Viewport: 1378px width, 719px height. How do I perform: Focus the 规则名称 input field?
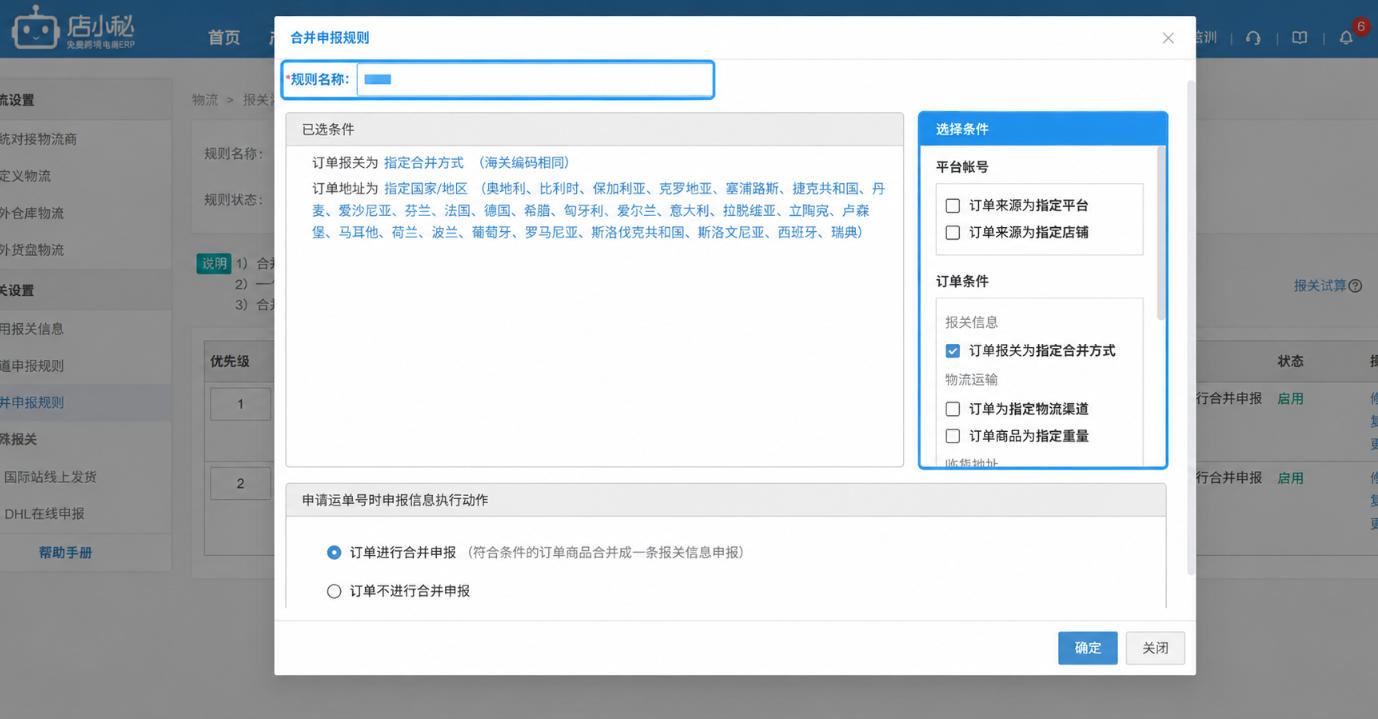[535, 79]
